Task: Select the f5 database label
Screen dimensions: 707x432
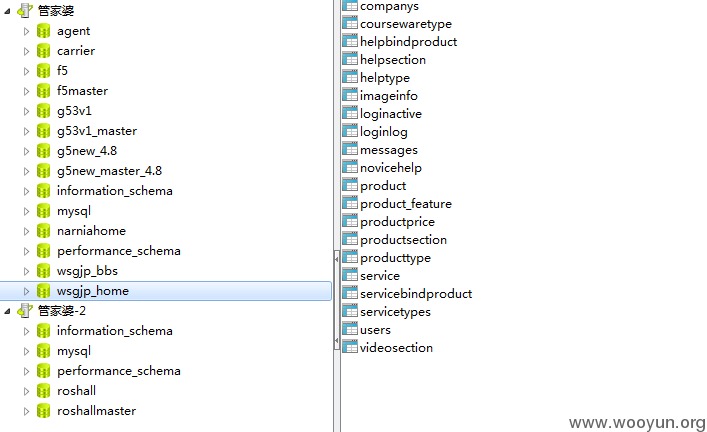Action: (x=62, y=71)
